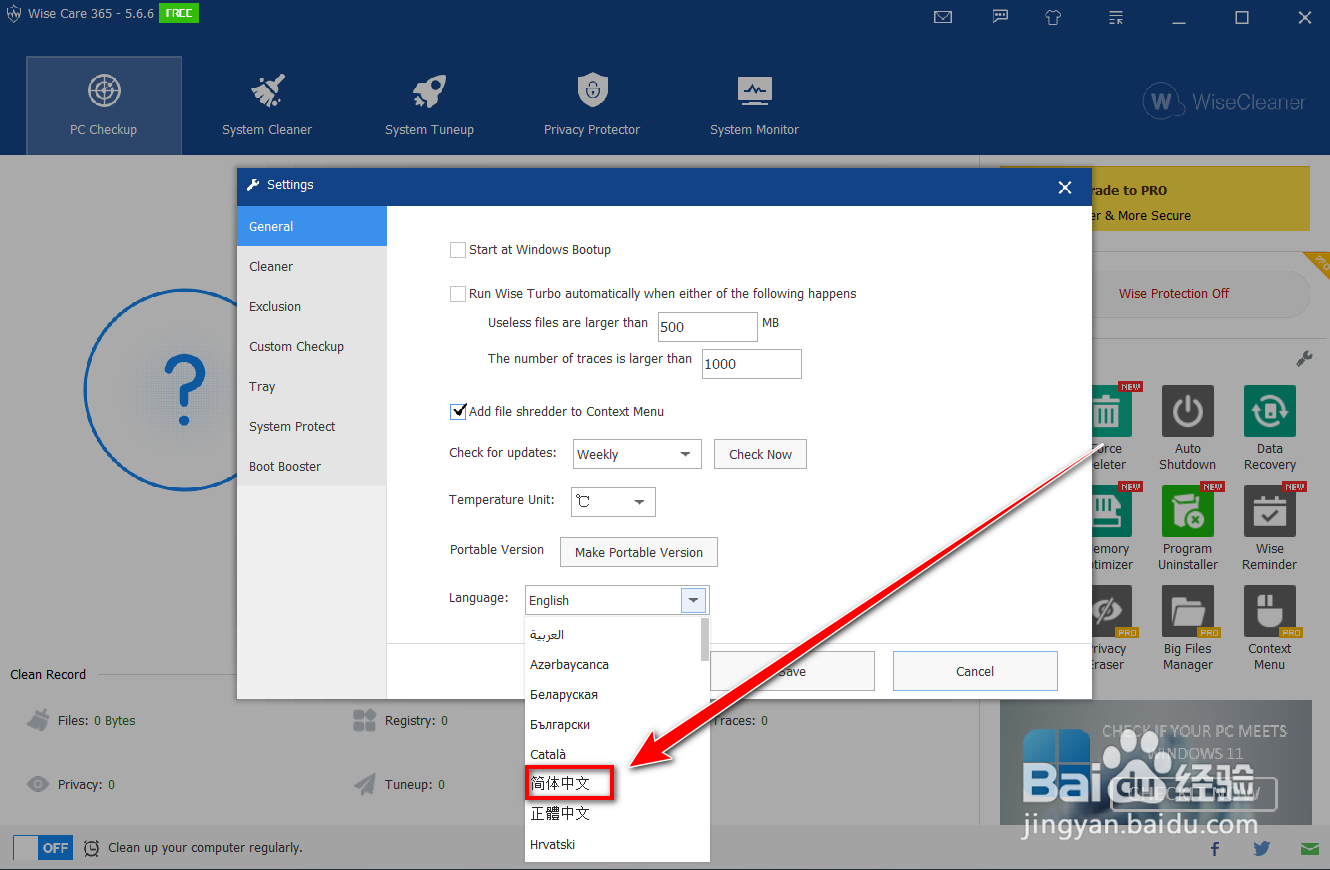Click the Wise Protection Off button
1330x870 pixels.
tap(1174, 293)
